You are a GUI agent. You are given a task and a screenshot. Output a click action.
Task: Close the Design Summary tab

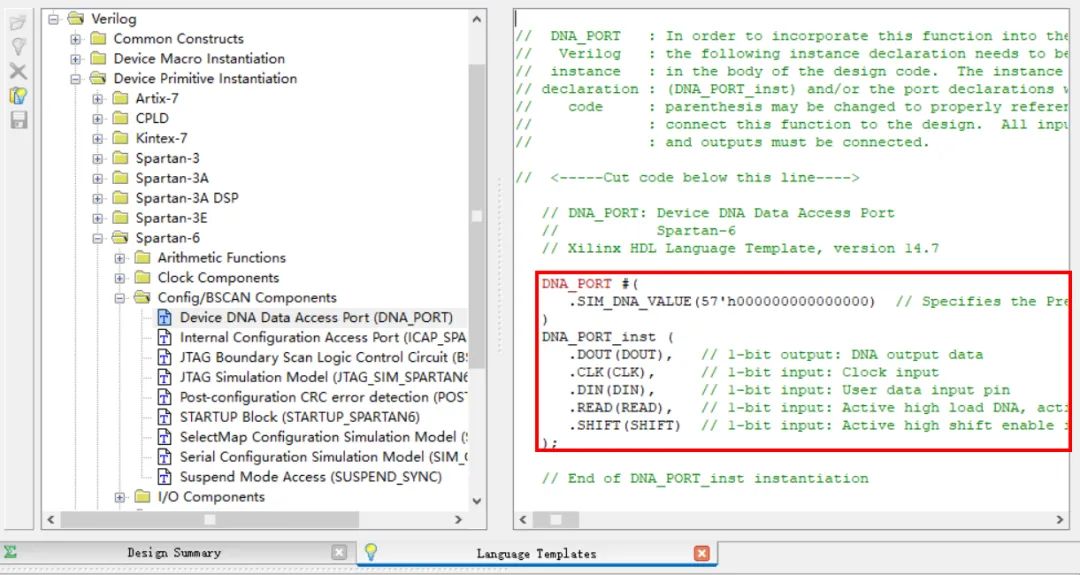[x=339, y=552]
